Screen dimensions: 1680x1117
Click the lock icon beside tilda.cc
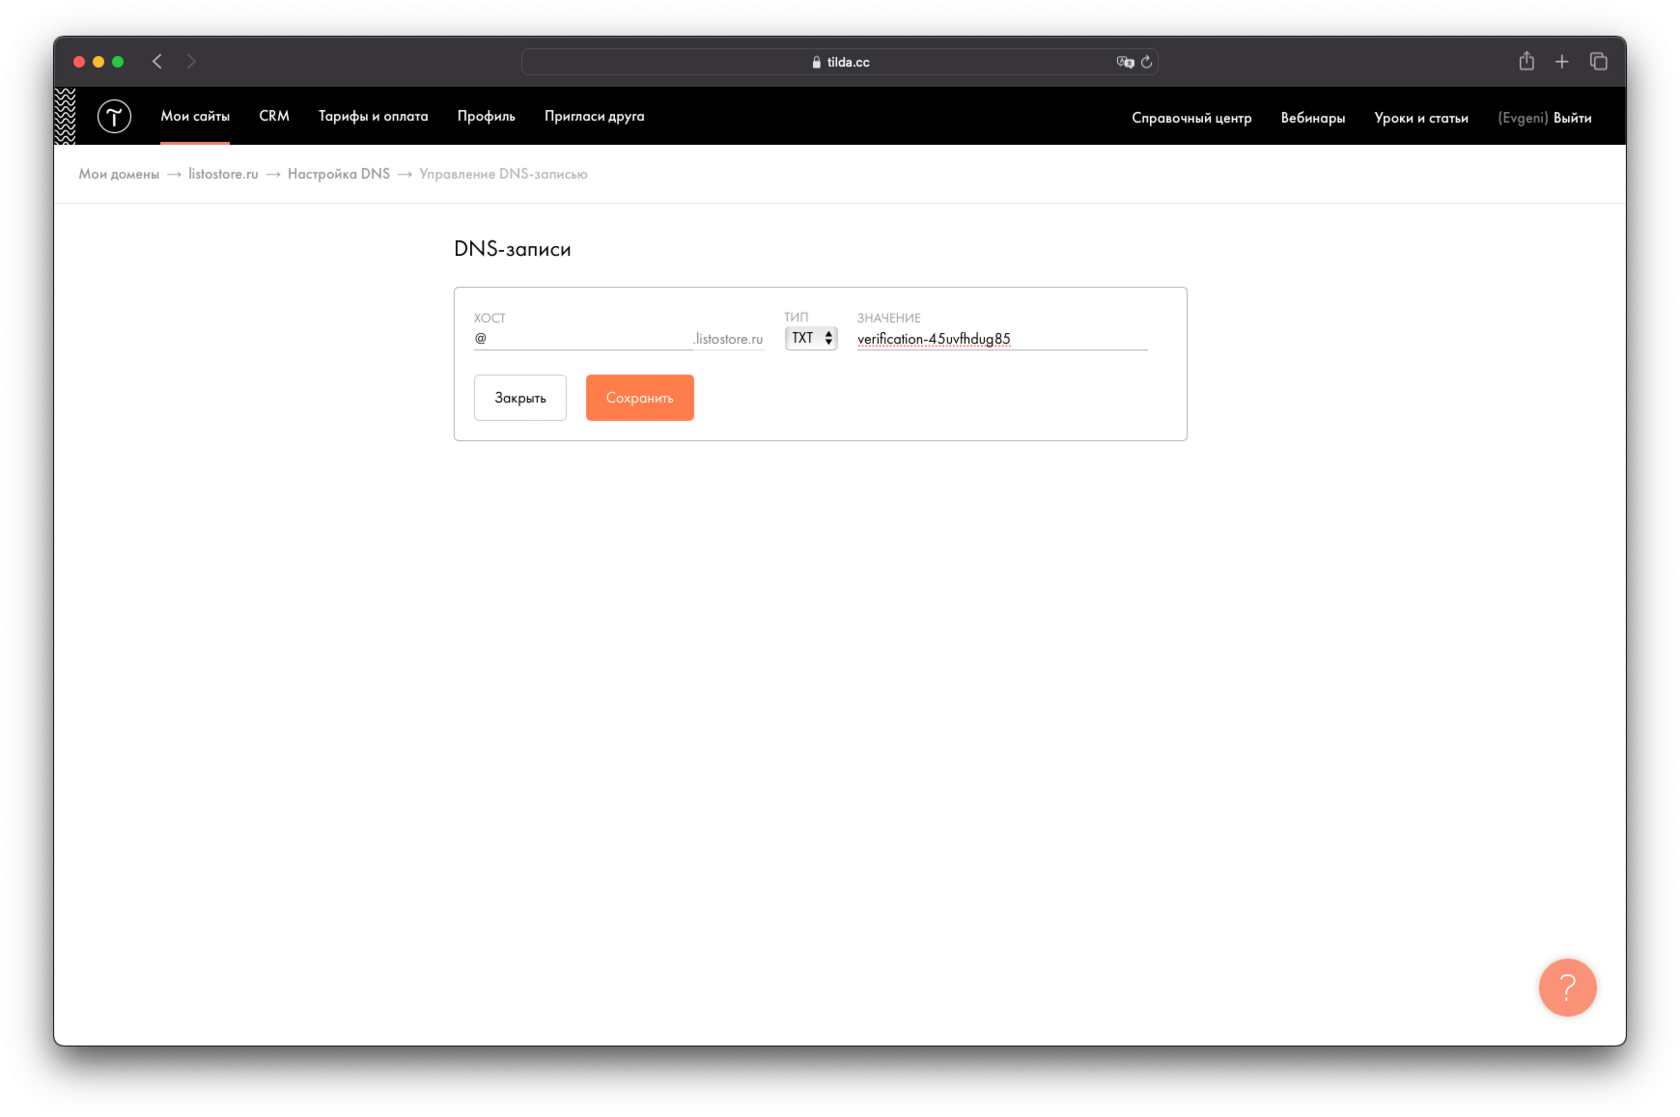(817, 62)
